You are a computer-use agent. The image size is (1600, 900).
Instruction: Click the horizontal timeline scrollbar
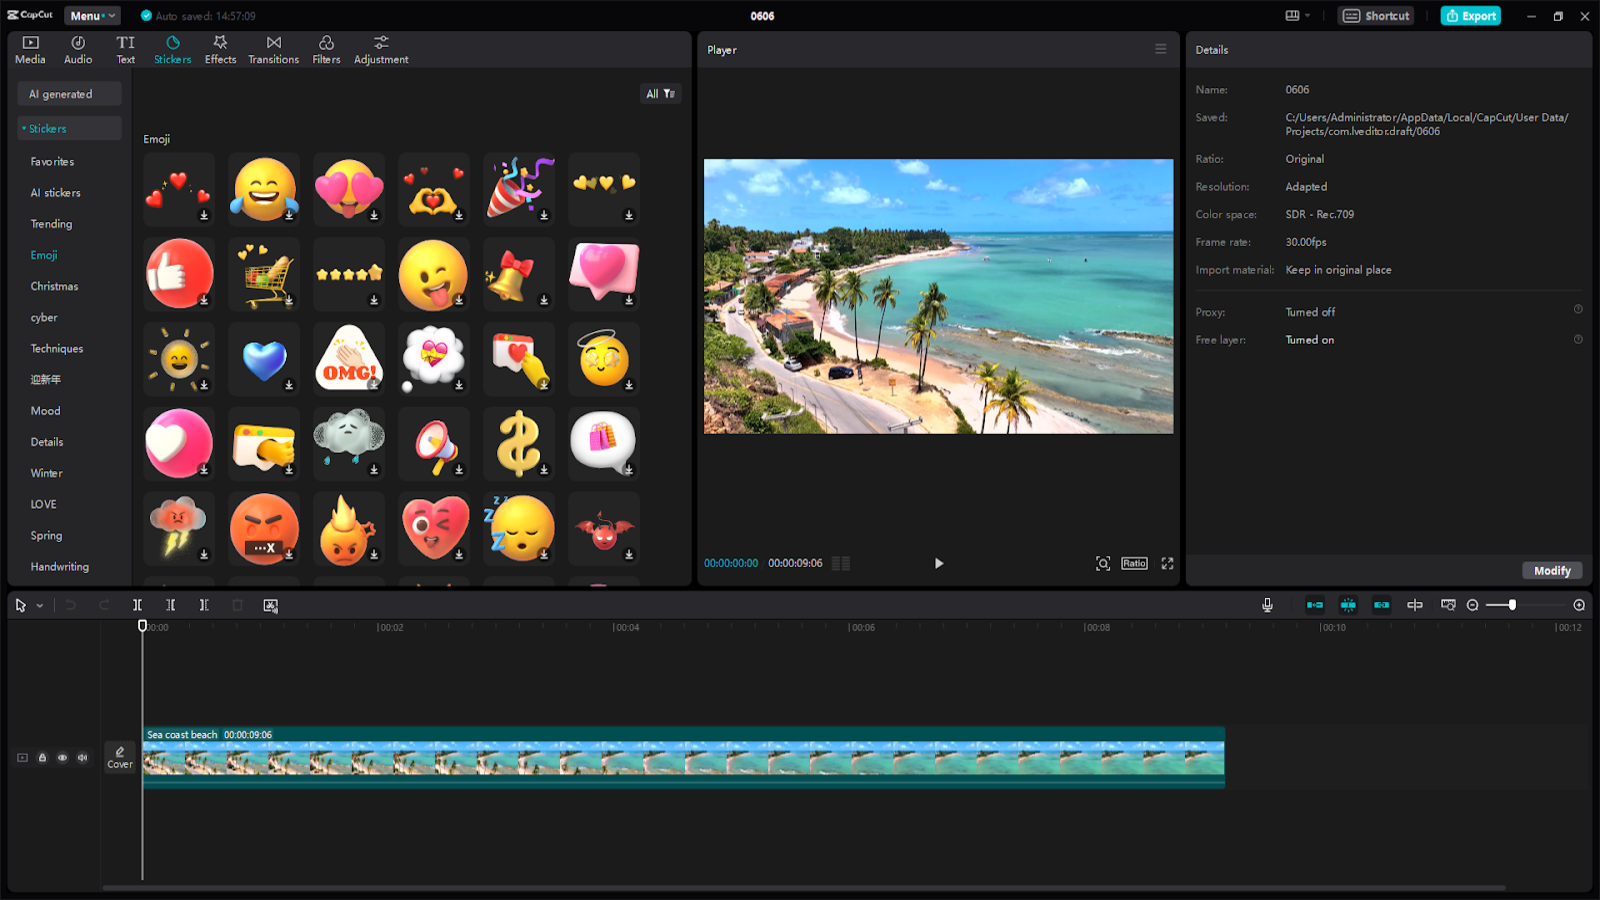click(x=804, y=887)
